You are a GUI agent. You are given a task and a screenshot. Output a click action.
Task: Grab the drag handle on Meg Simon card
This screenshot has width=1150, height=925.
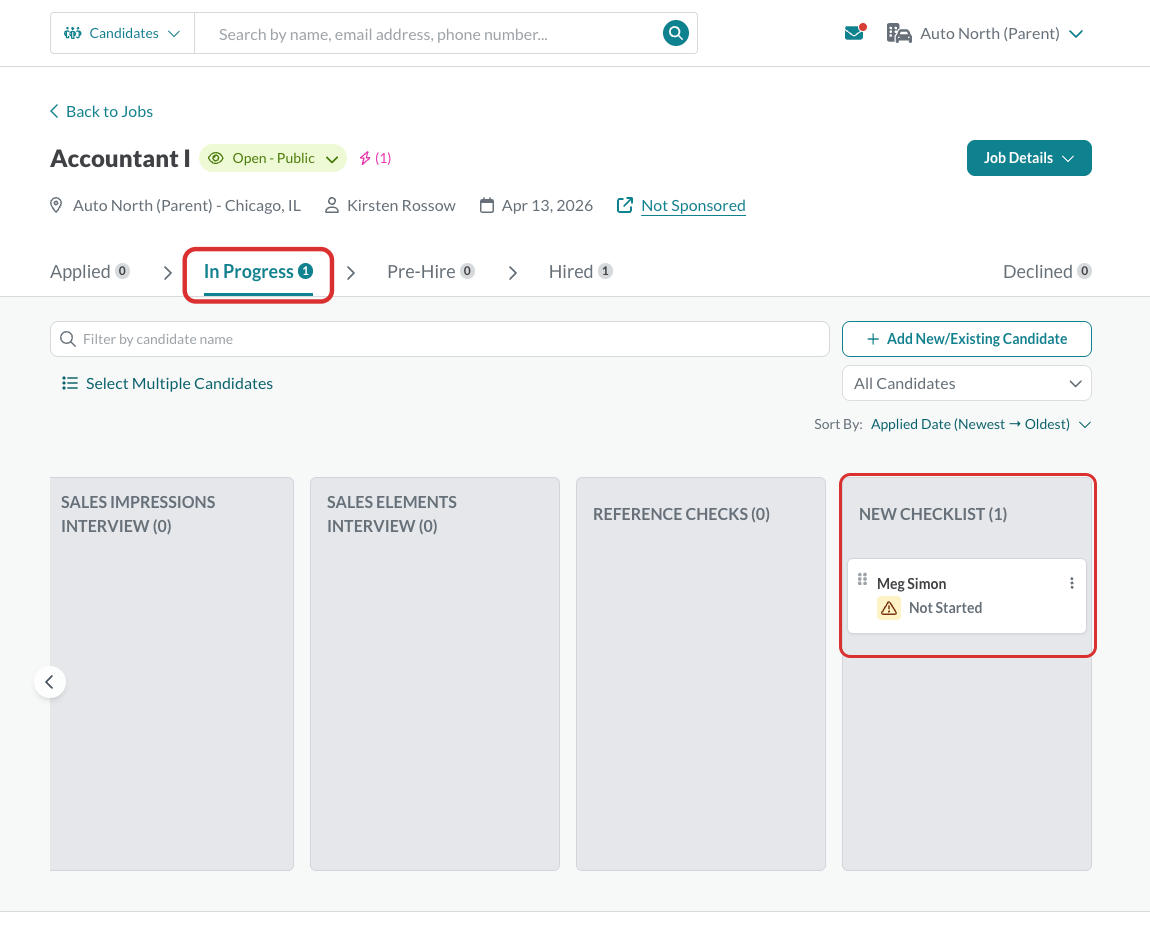(x=862, y=580)
